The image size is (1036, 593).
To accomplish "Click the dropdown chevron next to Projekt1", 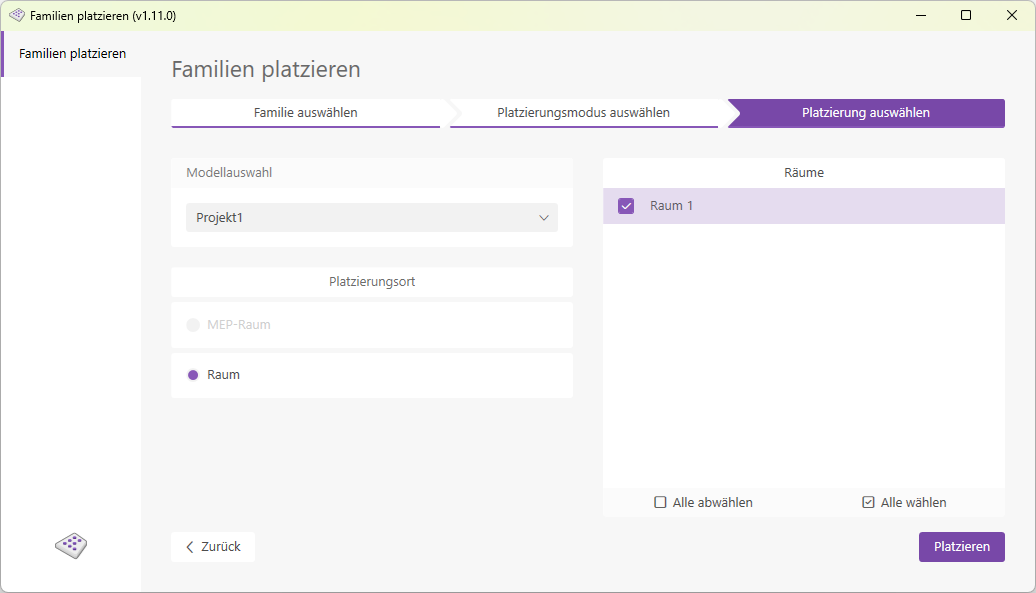I will (x=543, y=217).
